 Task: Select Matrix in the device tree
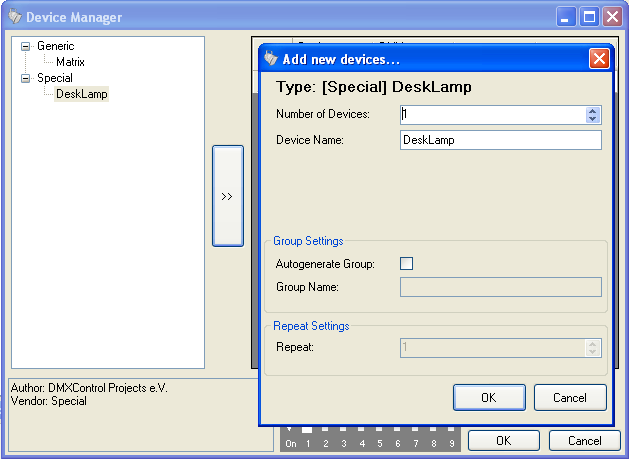point(70,62)
